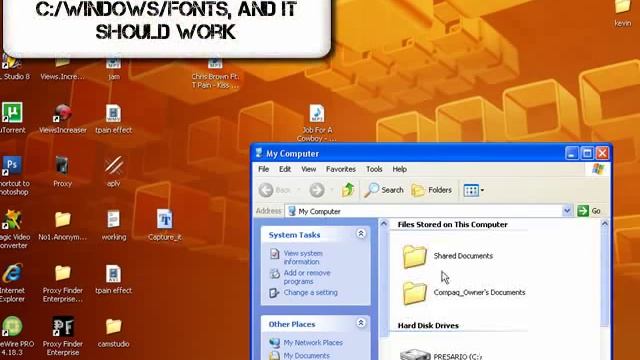Toggle the Folders pane button

click(431, 190)
